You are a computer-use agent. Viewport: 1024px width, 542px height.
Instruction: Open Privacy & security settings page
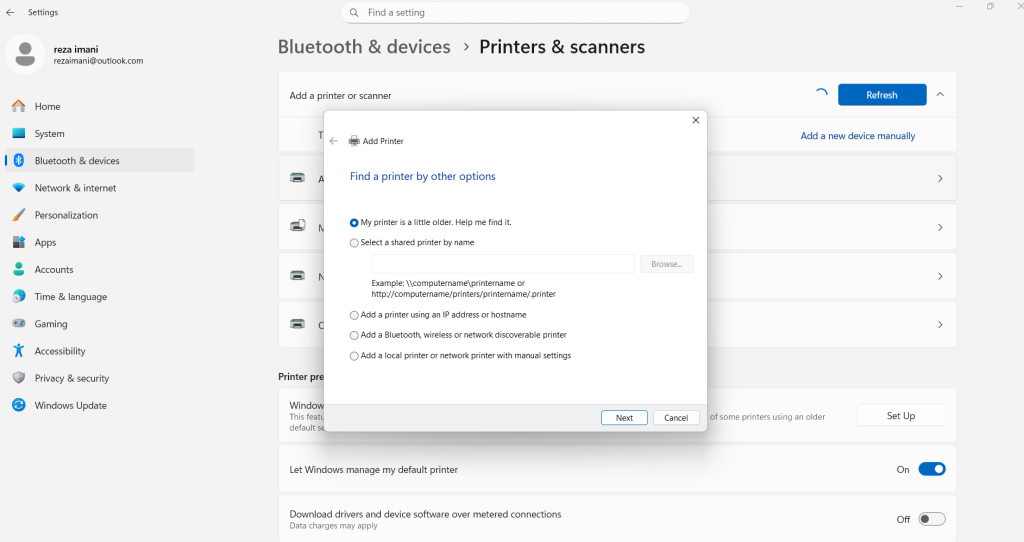100,378
